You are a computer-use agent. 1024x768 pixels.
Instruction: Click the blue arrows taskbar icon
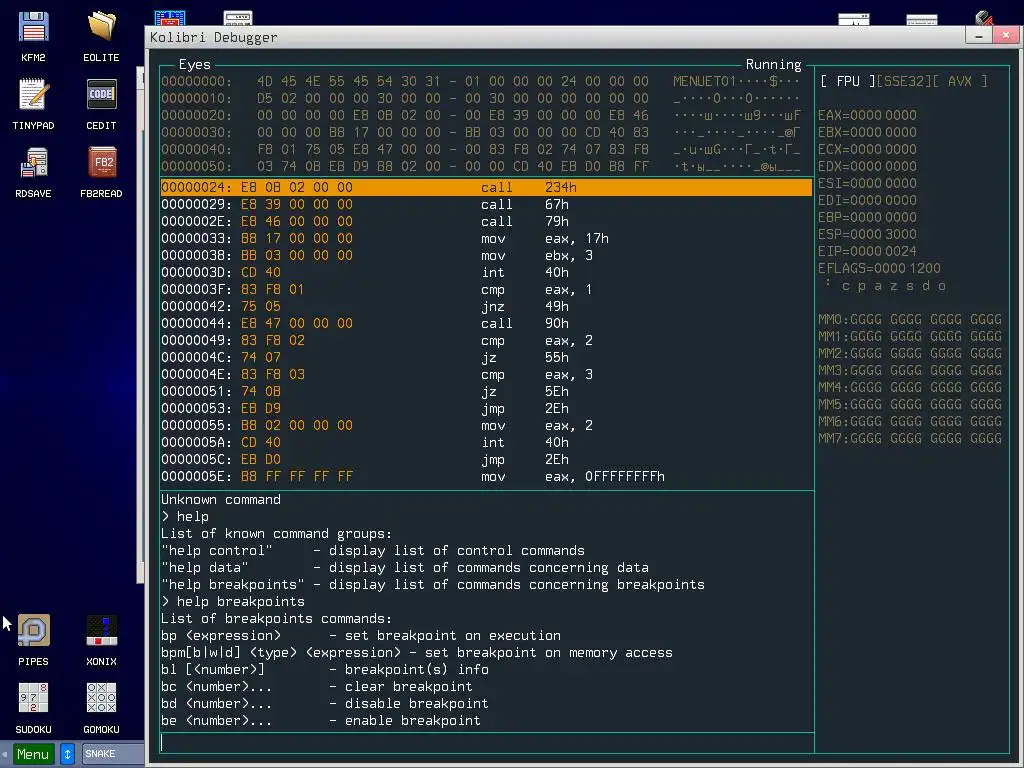tap(67, 754)
